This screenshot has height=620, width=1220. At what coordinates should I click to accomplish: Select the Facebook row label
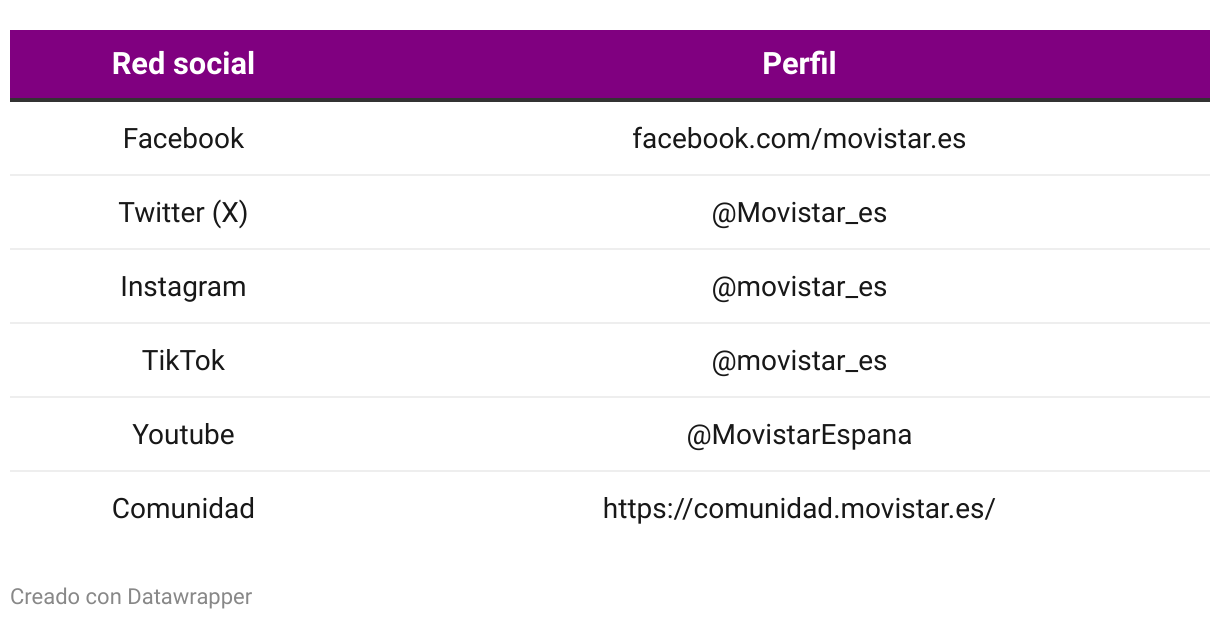click(x=183, y=138)
